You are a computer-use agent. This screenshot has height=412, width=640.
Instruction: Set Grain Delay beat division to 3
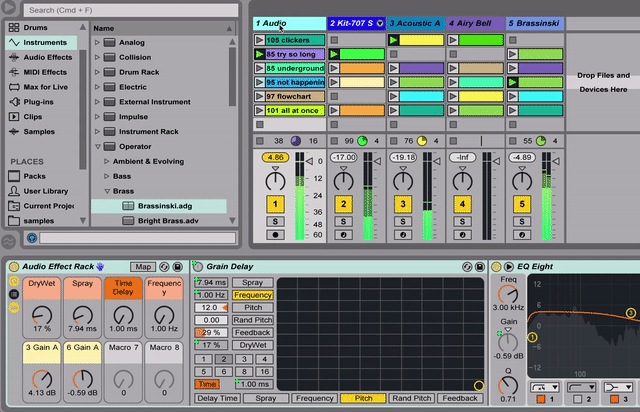click(244, 359)
